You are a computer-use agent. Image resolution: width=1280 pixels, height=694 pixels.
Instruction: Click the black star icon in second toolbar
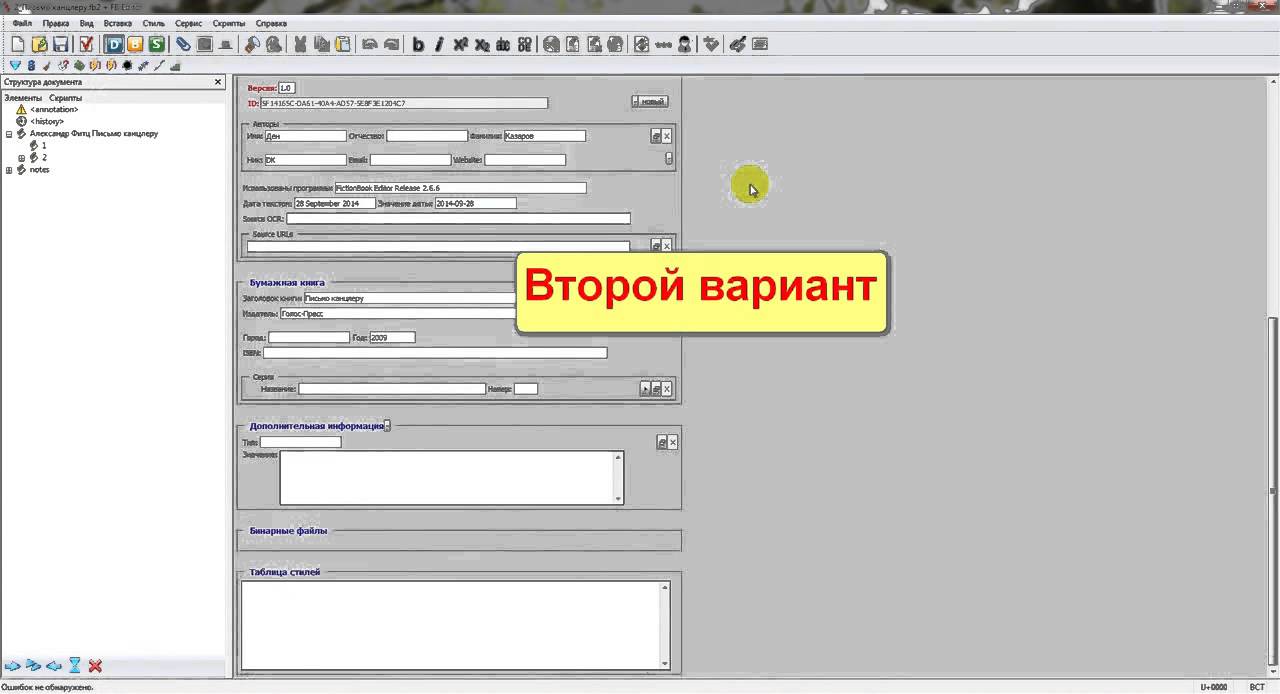(127, 66)
